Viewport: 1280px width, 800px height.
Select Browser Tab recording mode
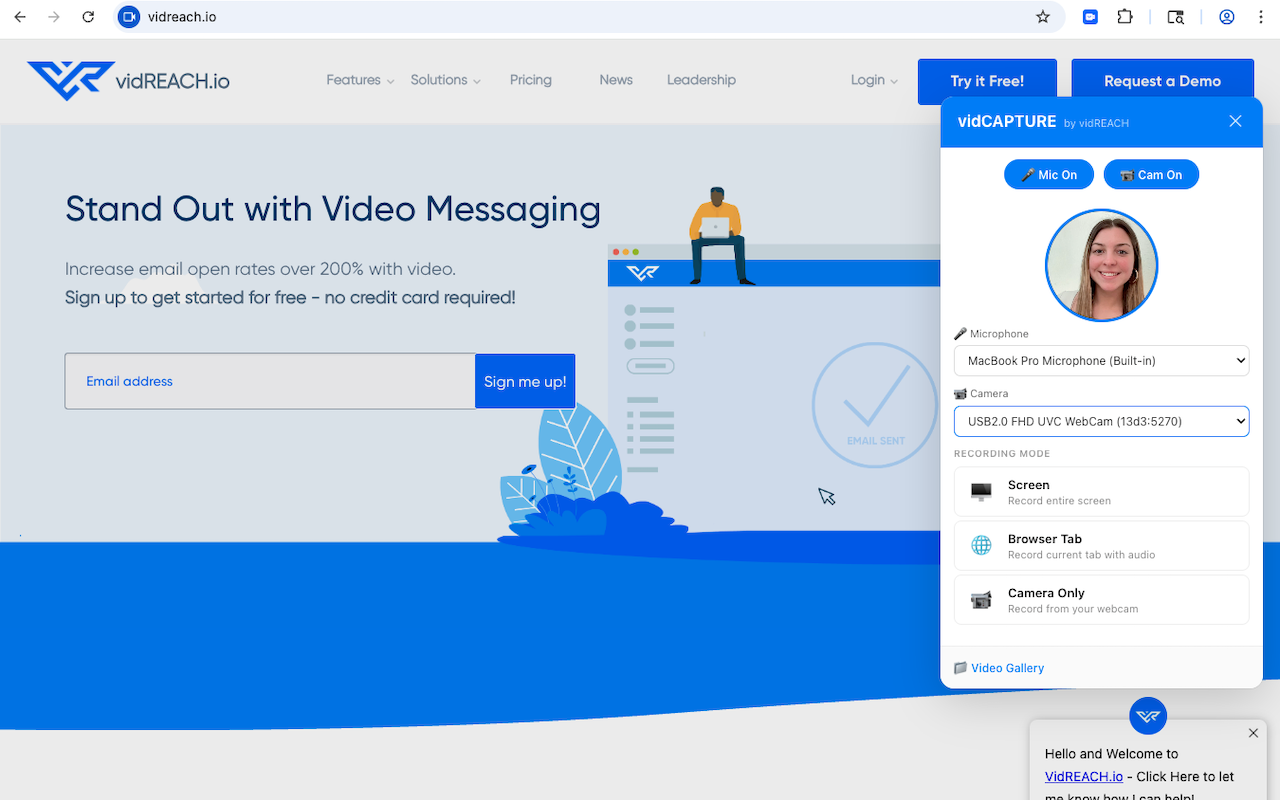tap(1101, 546)
